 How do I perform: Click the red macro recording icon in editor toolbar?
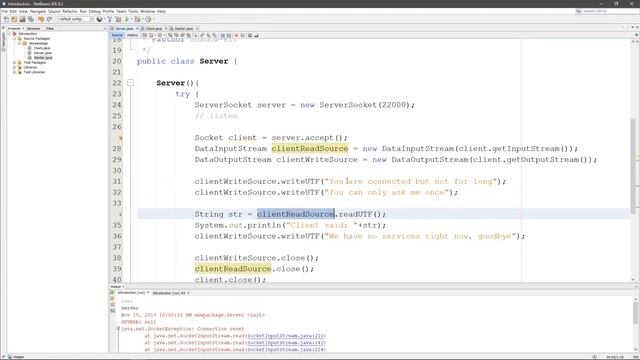click(236, 36)
